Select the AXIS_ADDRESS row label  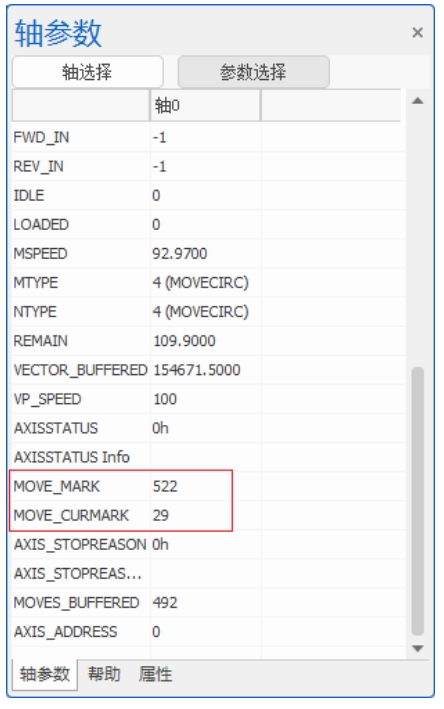pos(65,631)
